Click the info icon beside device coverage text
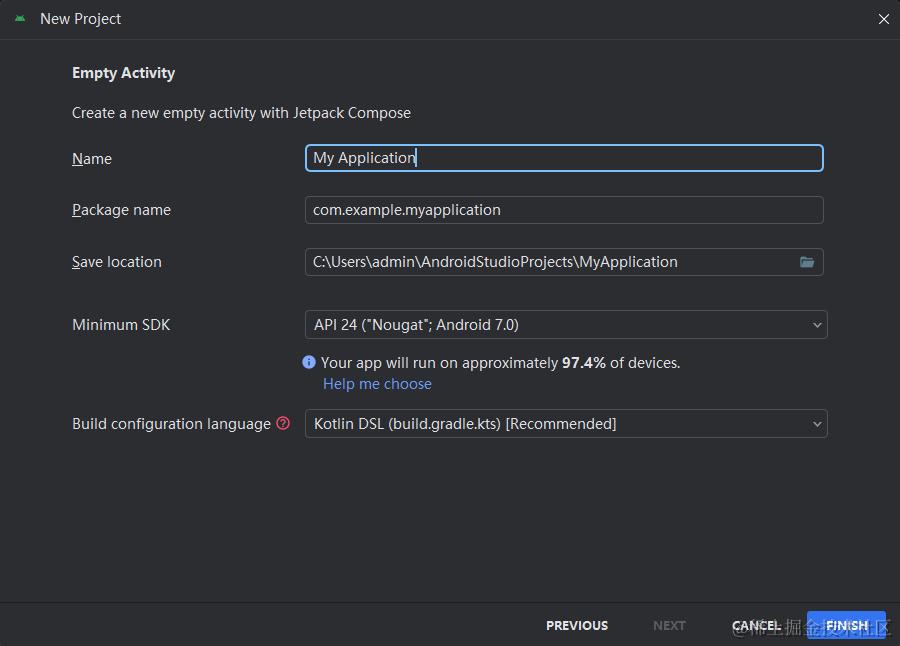 [309, 363]
